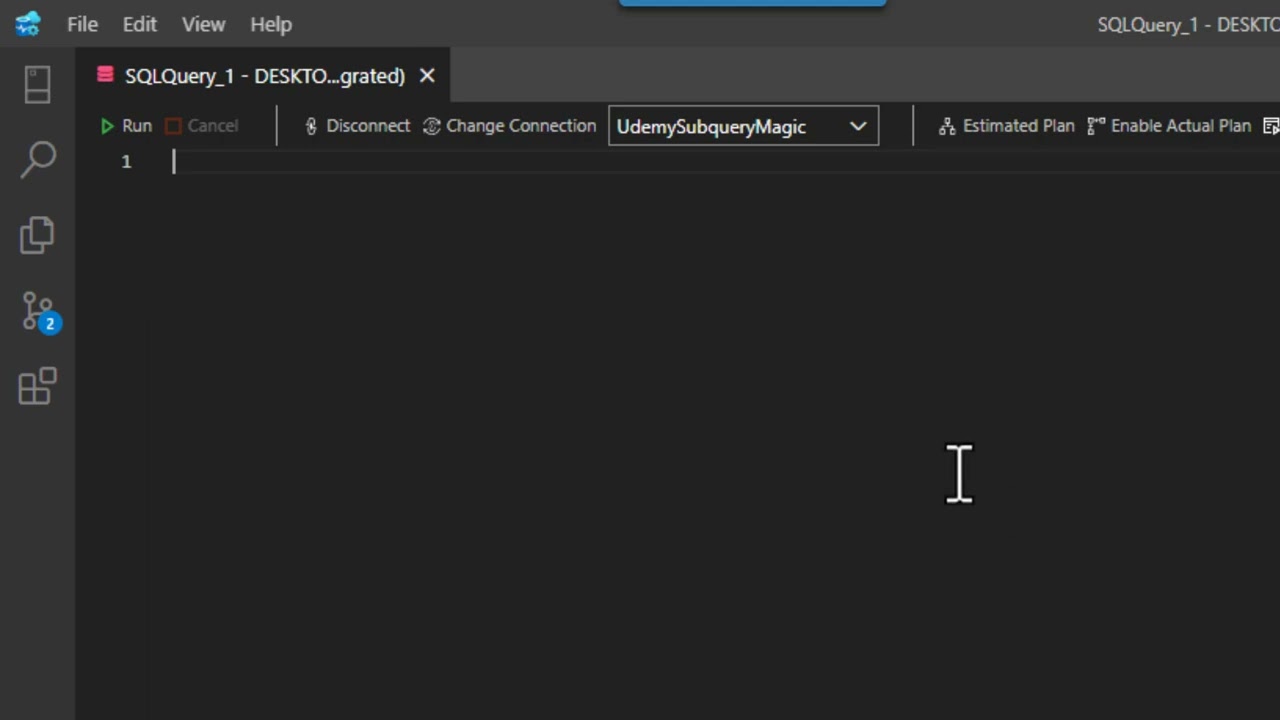Viewport: 1280px width, 720px height.
Task: Open the Source Control view
Action: [40, 312]
